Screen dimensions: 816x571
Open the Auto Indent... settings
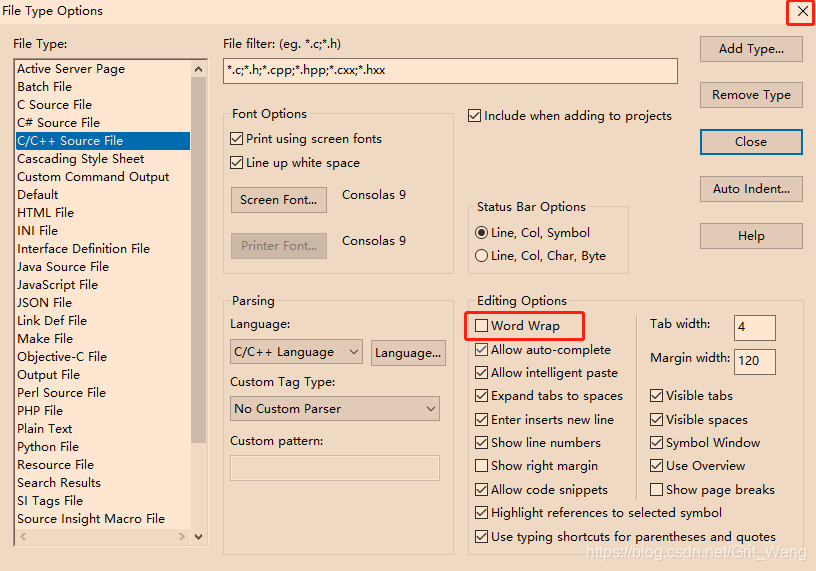tap(751, 189)
